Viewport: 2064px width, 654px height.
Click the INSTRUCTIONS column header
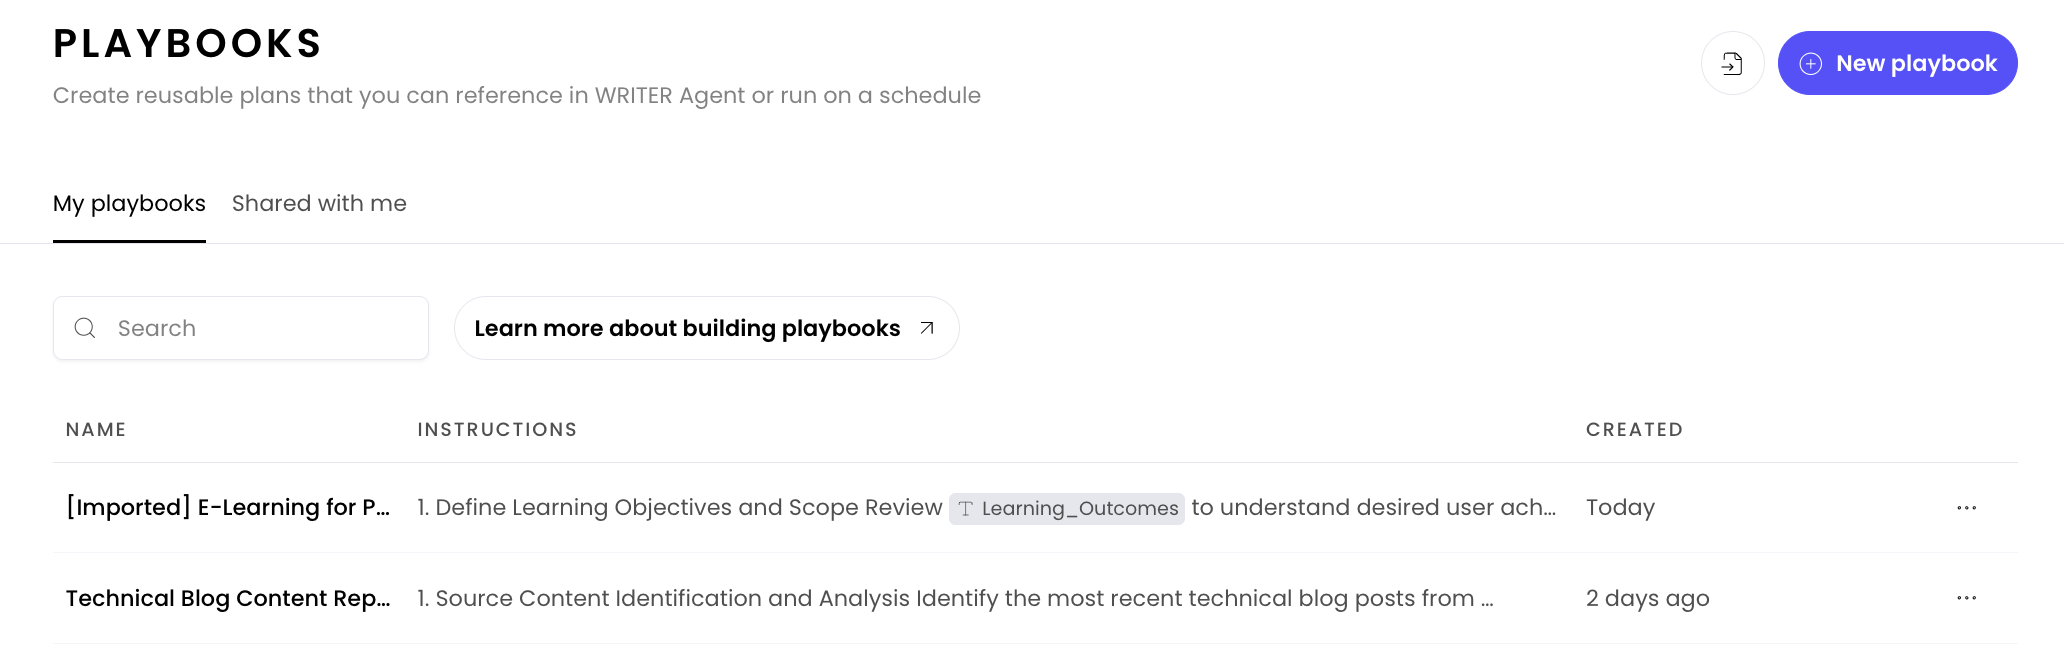tap(497, 430)
